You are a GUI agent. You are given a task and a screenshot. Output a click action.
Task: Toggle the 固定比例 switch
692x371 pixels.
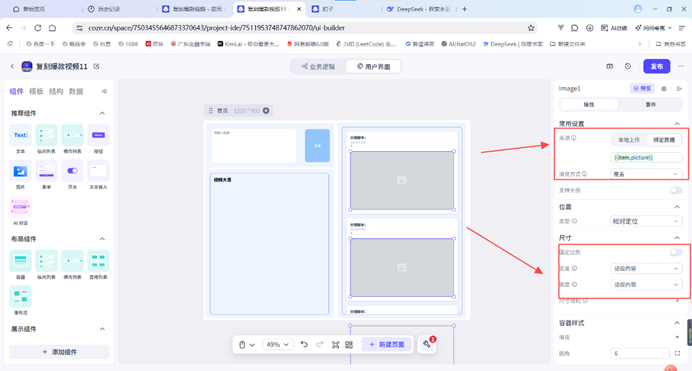click(x=676, y=252)
